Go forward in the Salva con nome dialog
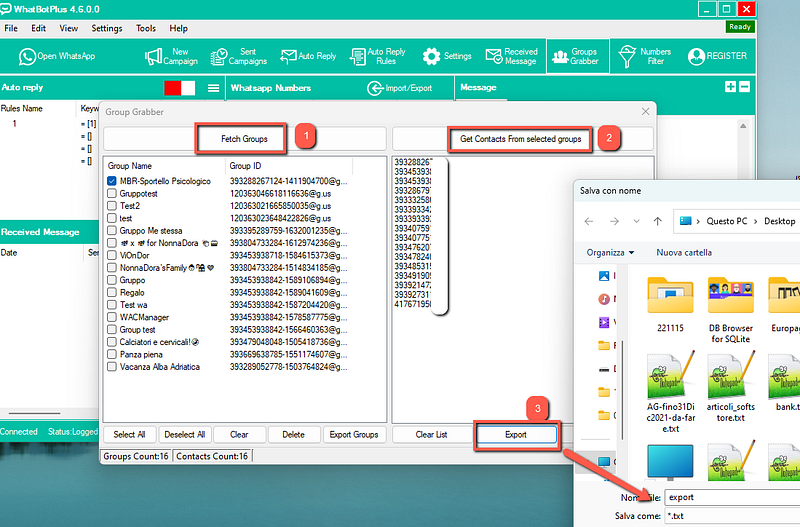Viewport: 800px width, 527px height. click(614, 221)
